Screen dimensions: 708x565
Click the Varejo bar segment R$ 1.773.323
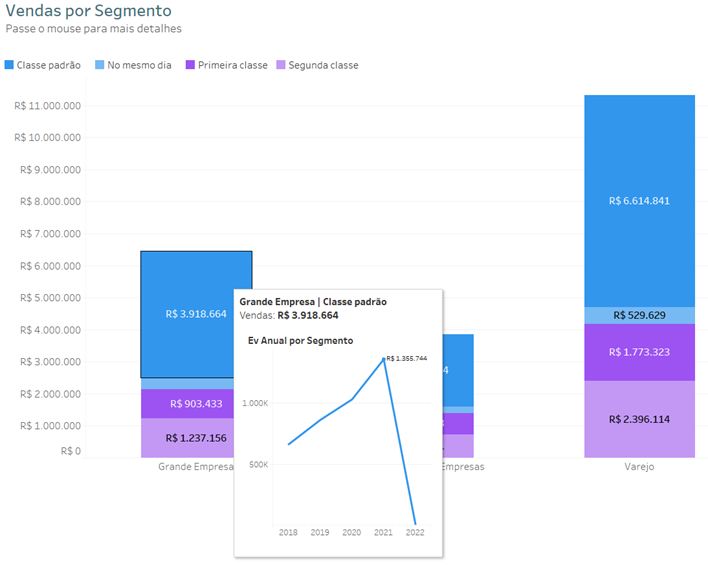pyautogui.click(x=639, y=352)
